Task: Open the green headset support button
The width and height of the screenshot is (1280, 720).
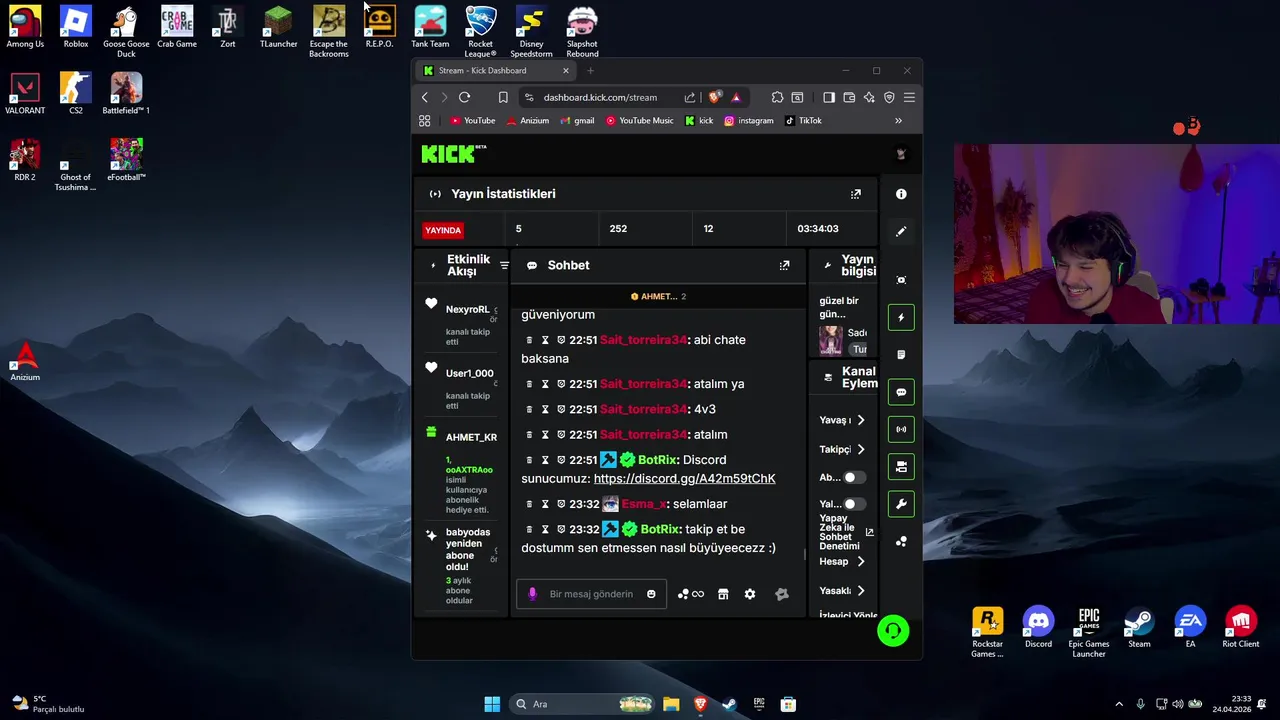Action: [x=893, y=631]
